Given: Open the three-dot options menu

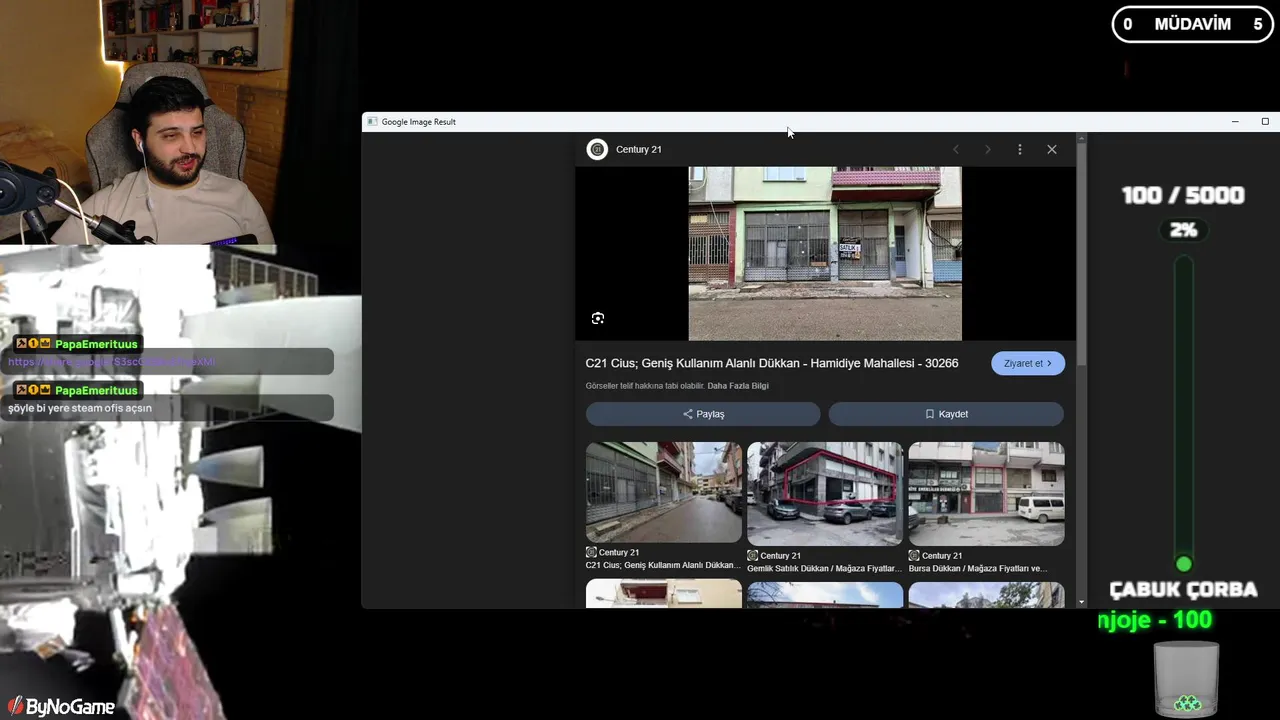Looking at the screenshot, I should (x=1020, y=149).
